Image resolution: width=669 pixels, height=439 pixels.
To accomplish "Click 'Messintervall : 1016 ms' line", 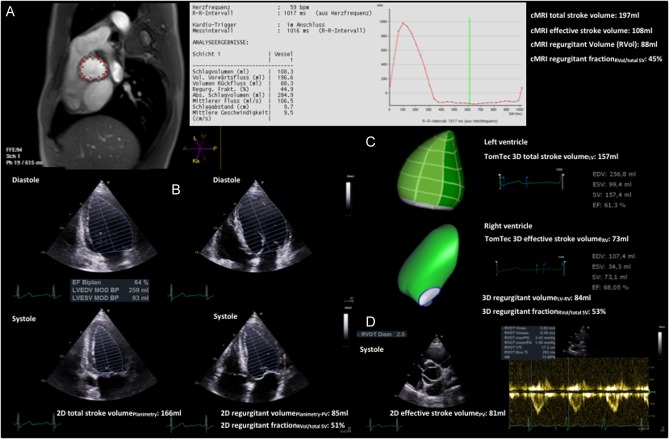I will pos(278,31).
